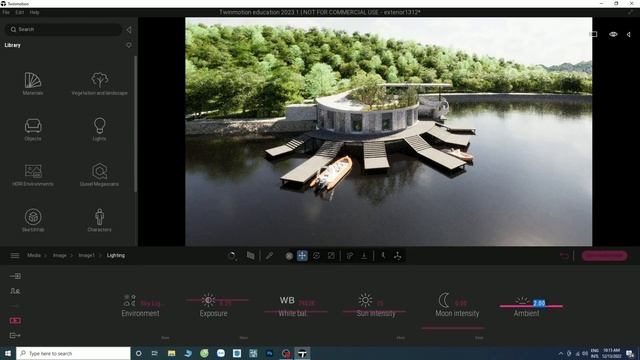640x360 pixels.
Task: Select the material picker tool in toolbar
Action: (250, 256)
